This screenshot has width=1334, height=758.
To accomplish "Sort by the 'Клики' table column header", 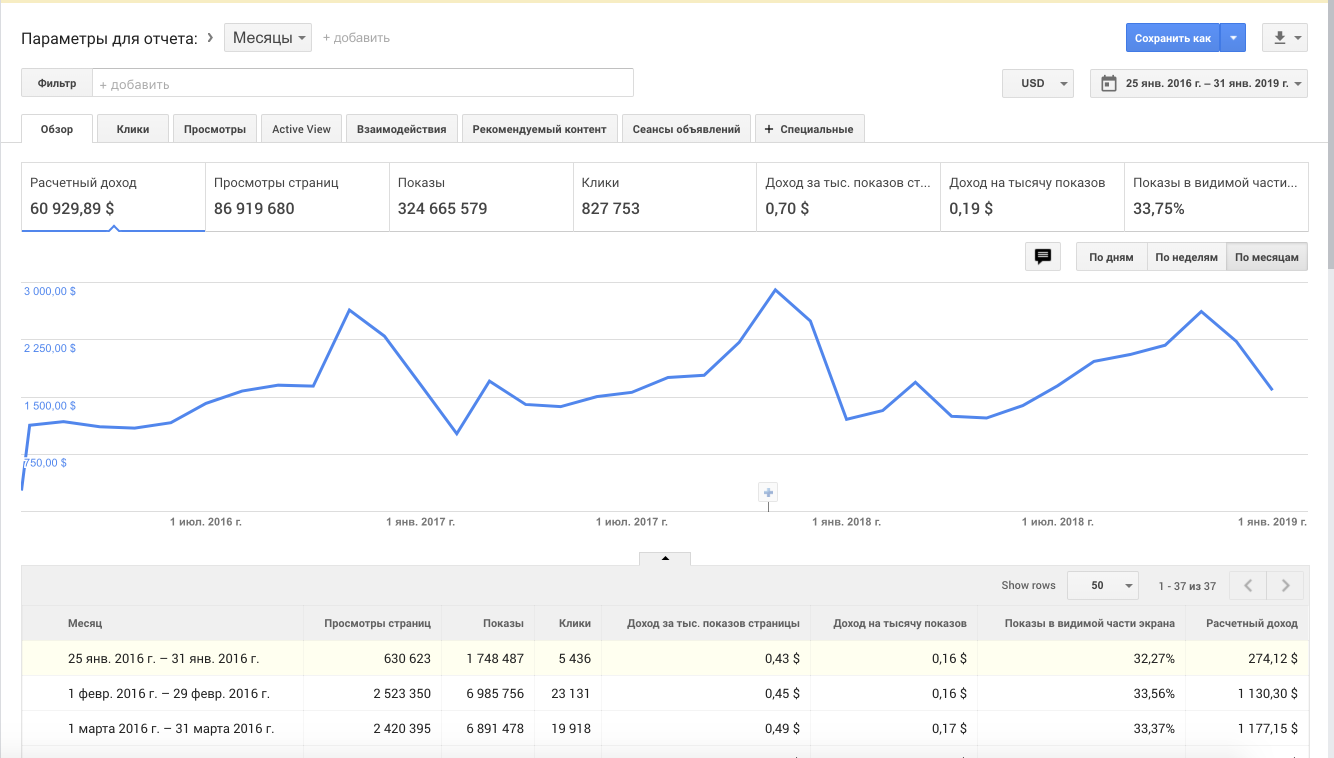I will [x=574, y=623].
